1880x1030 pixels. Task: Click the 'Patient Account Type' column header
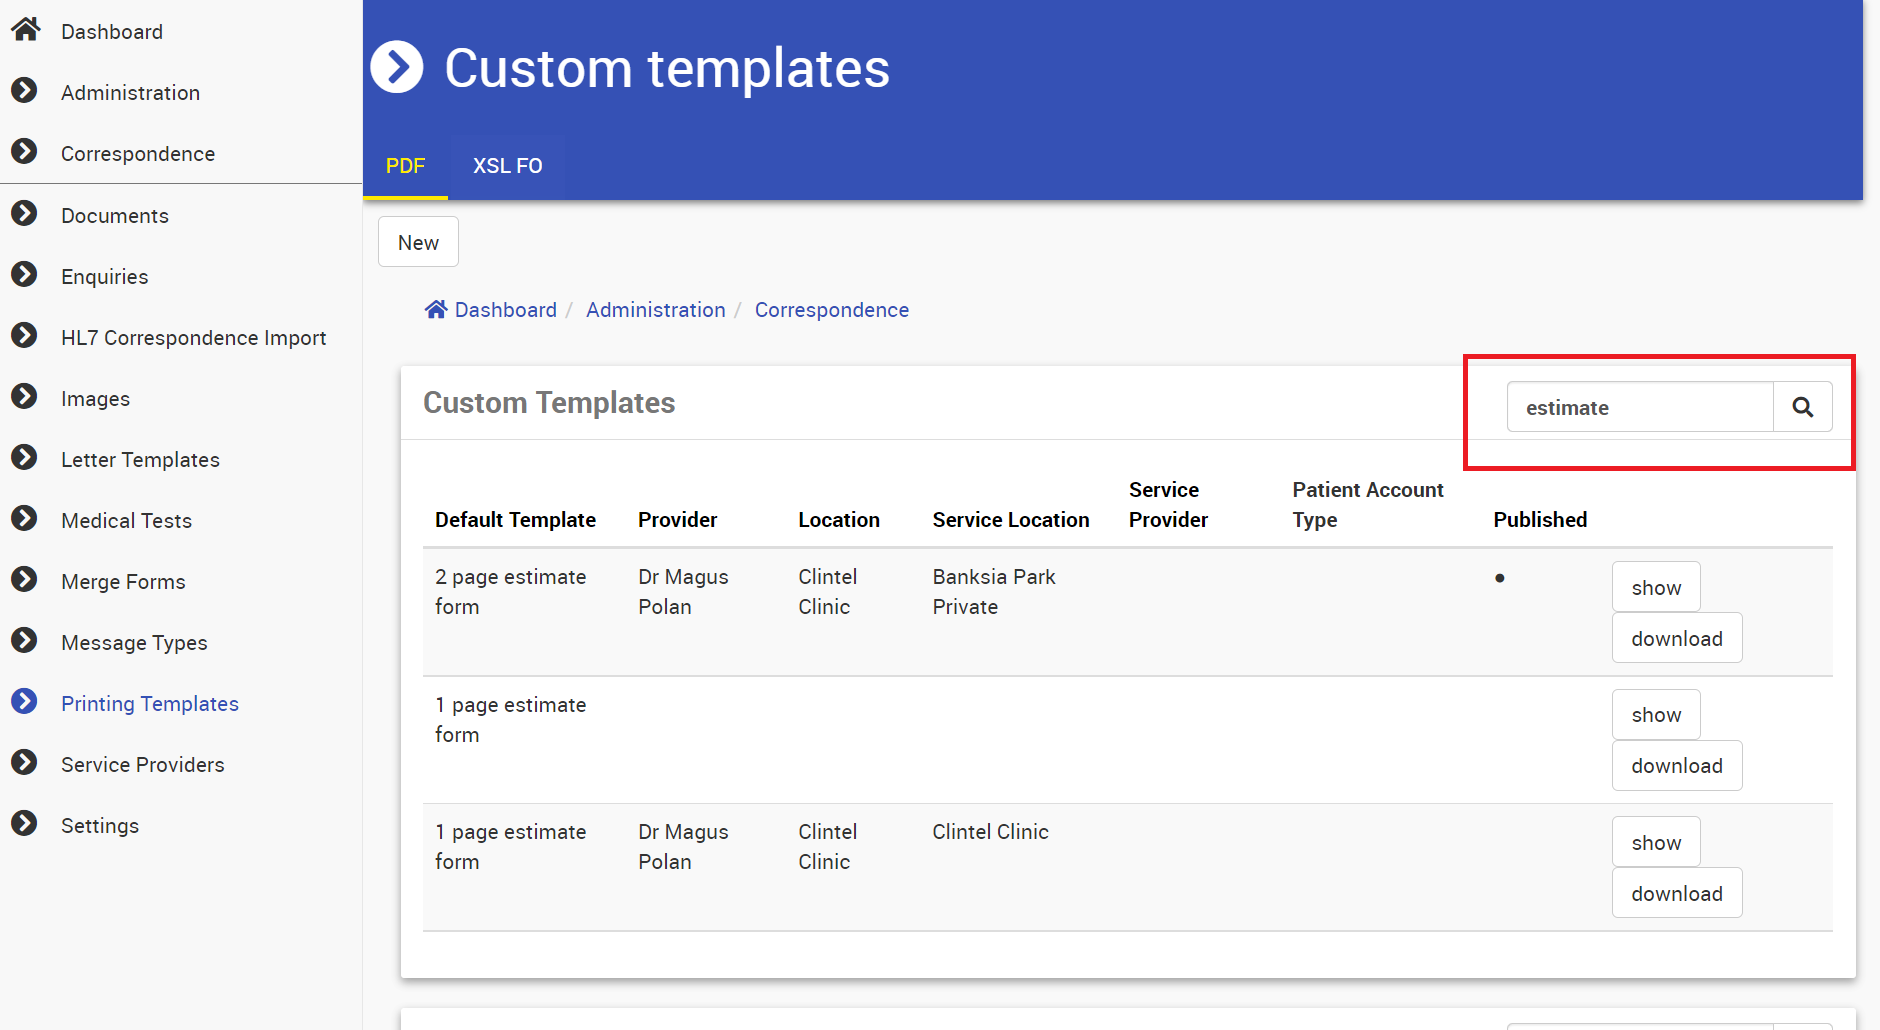pyautogui.click(x=1368, y=505)
